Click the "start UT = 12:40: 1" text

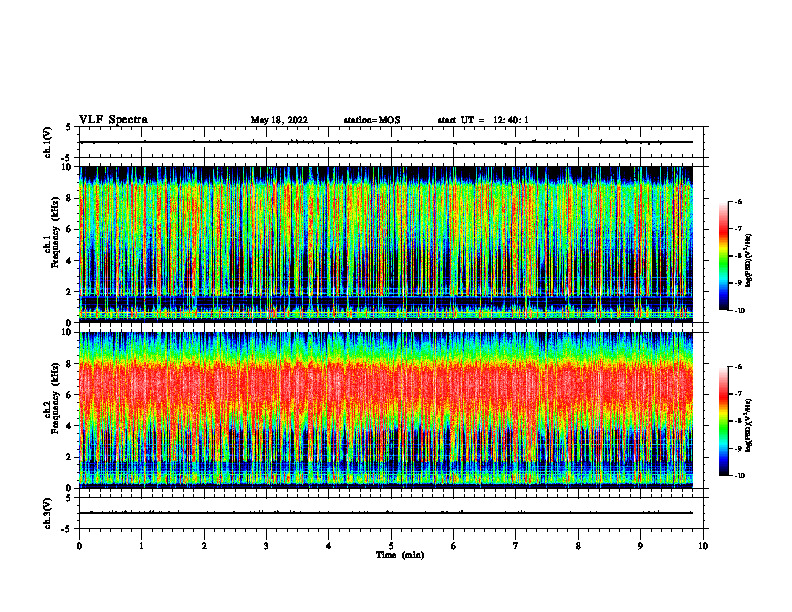tap(483, 120)
